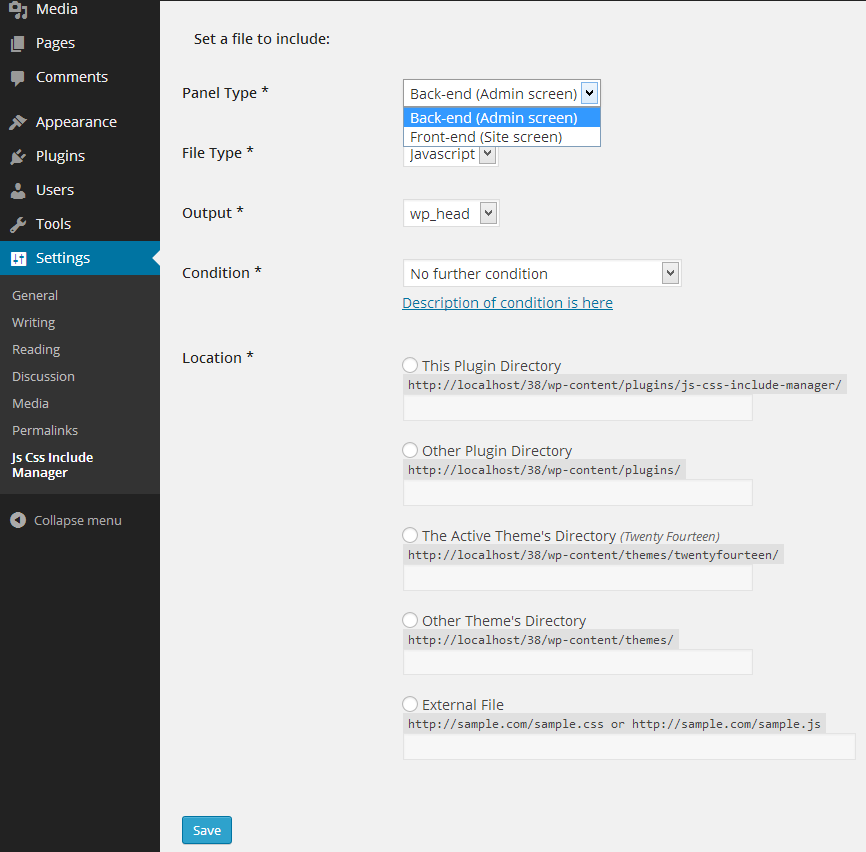Screen dimensions: 866x852
Task: Click the sample.com/sample.css example text
Action: [x=614, y=724]
